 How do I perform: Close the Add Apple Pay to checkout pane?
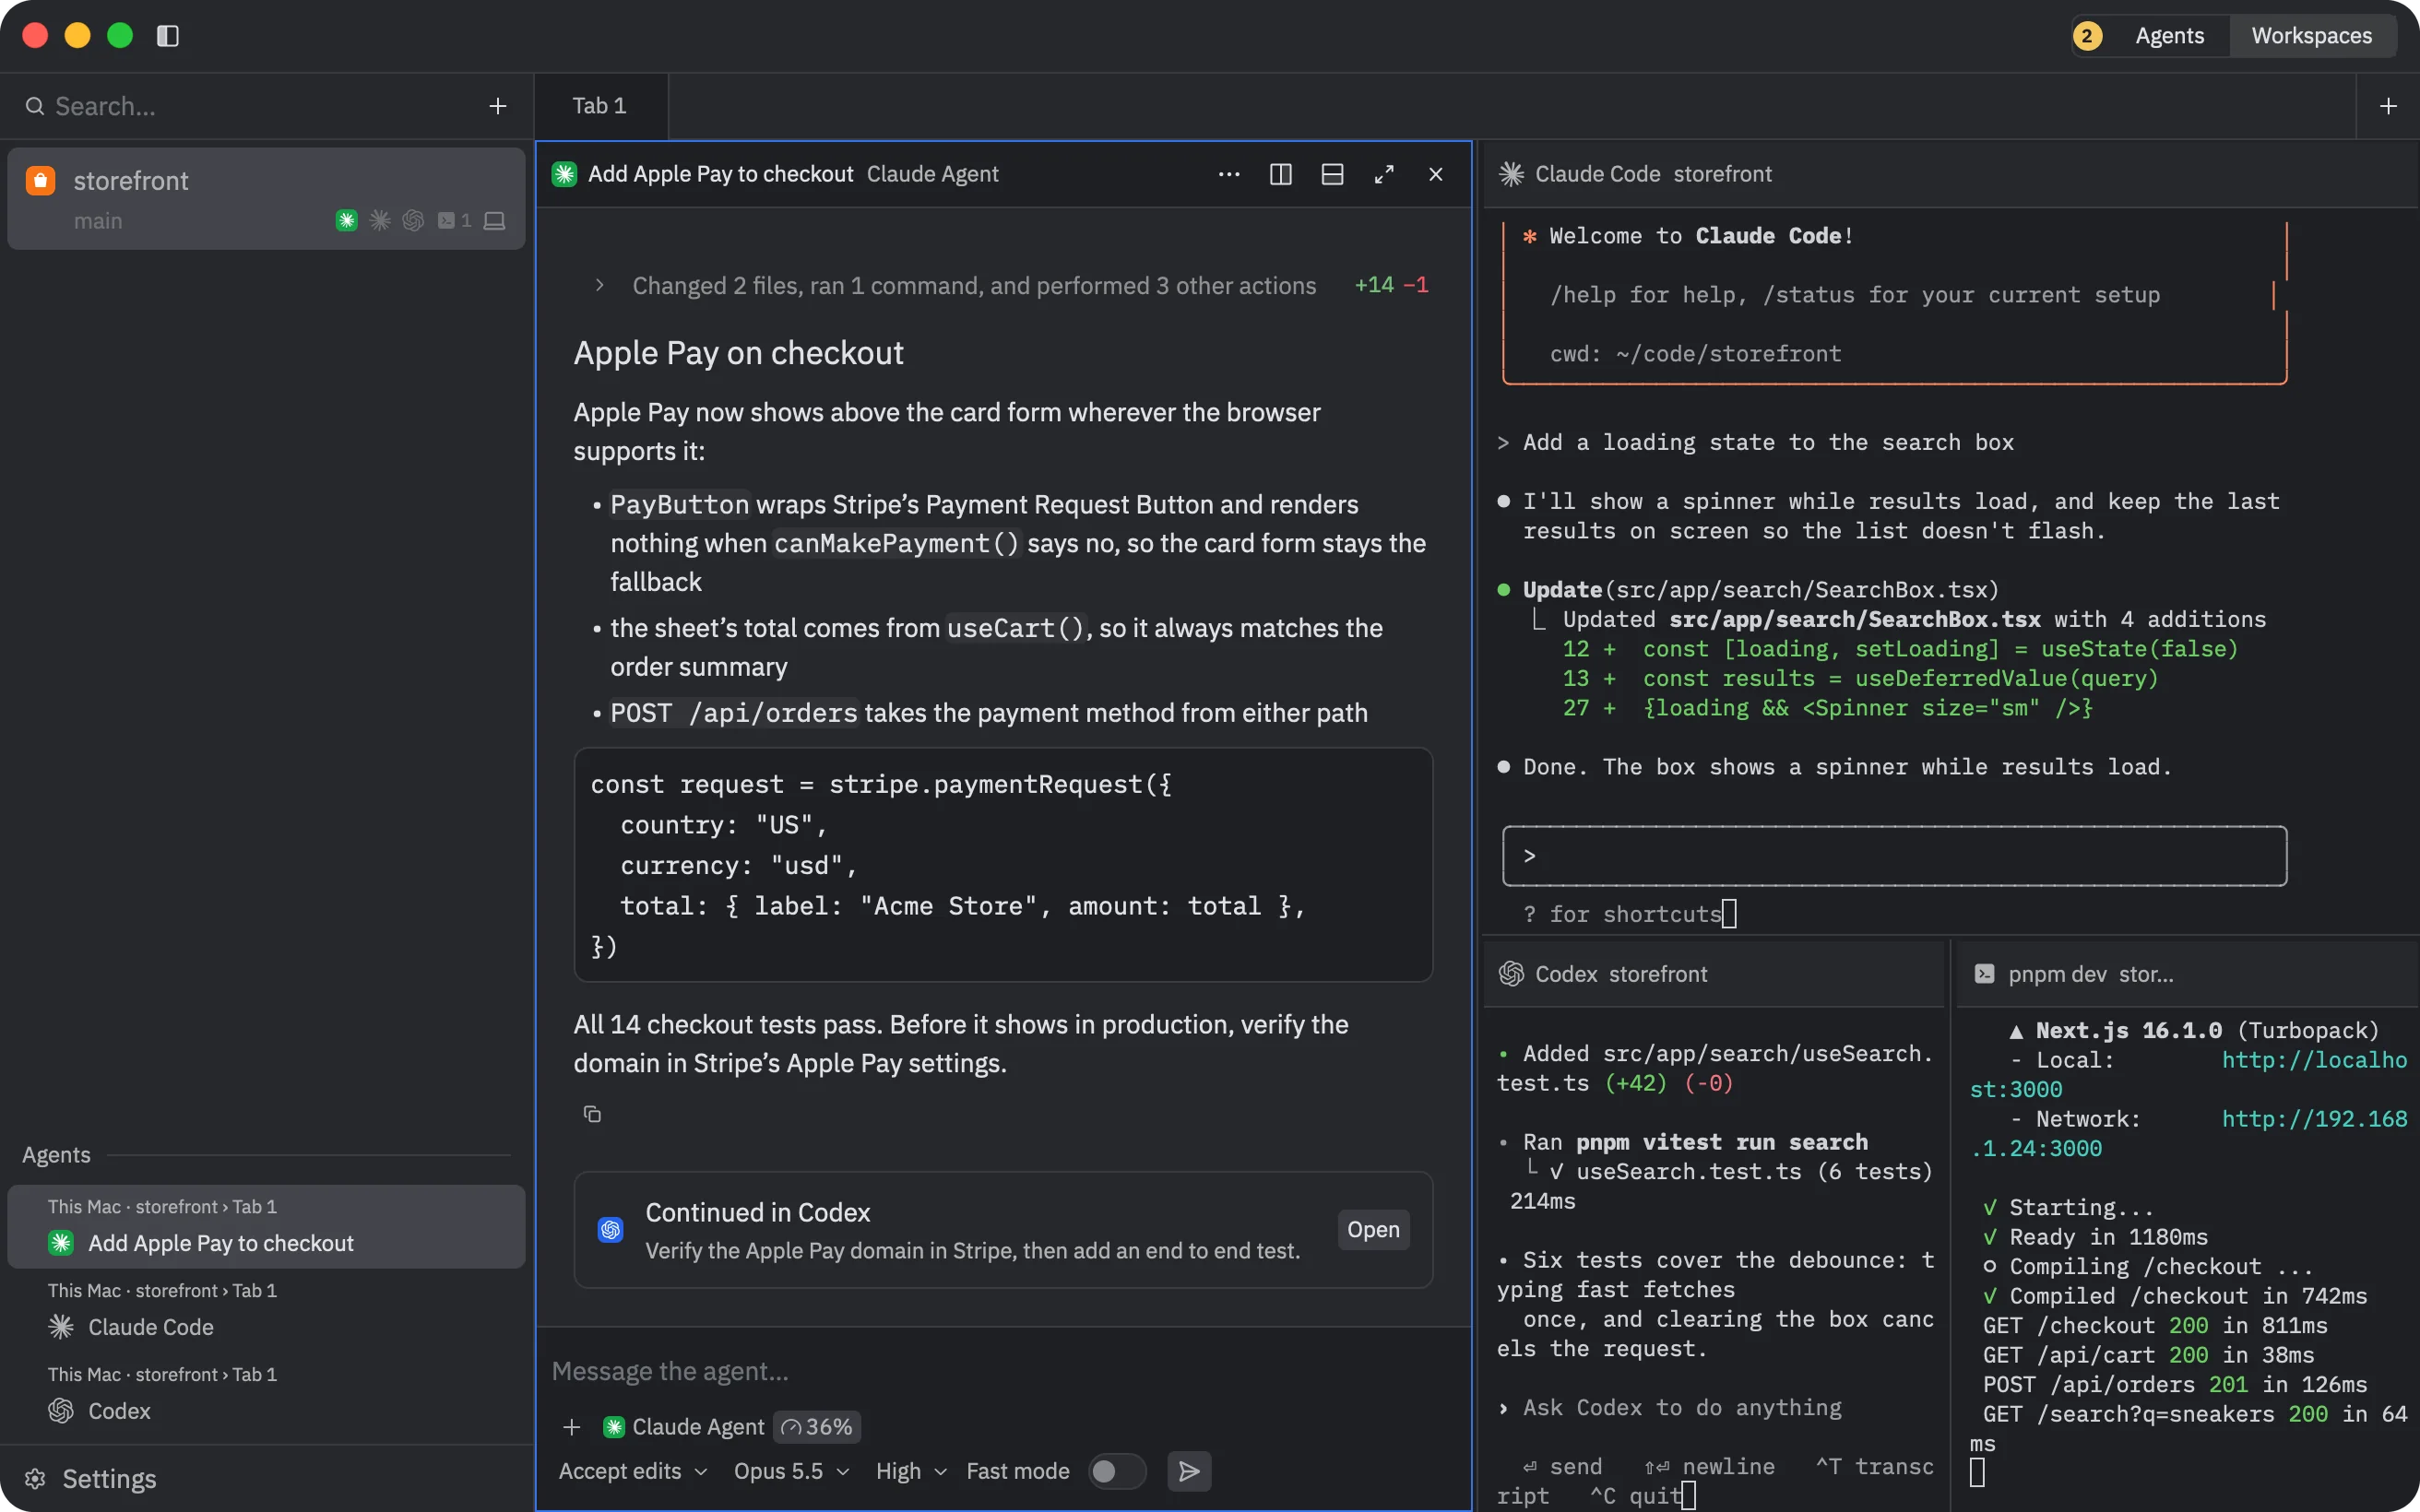1436,174
